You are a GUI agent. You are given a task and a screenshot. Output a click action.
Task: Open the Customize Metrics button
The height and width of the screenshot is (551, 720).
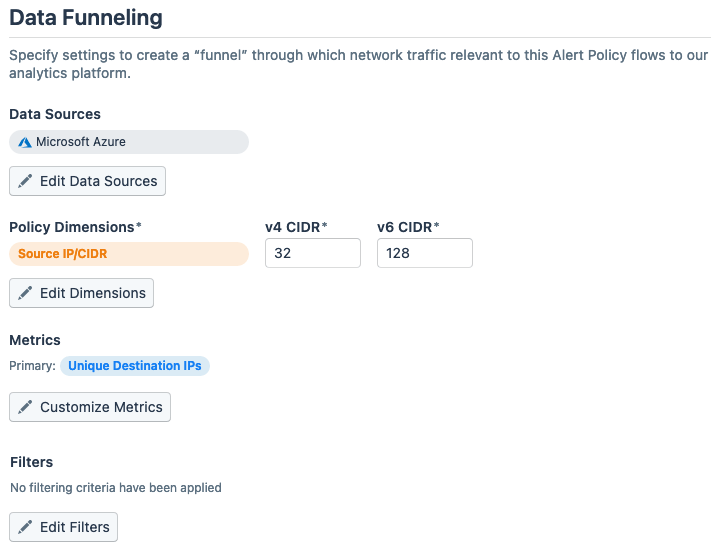click(x=90, y=407)
